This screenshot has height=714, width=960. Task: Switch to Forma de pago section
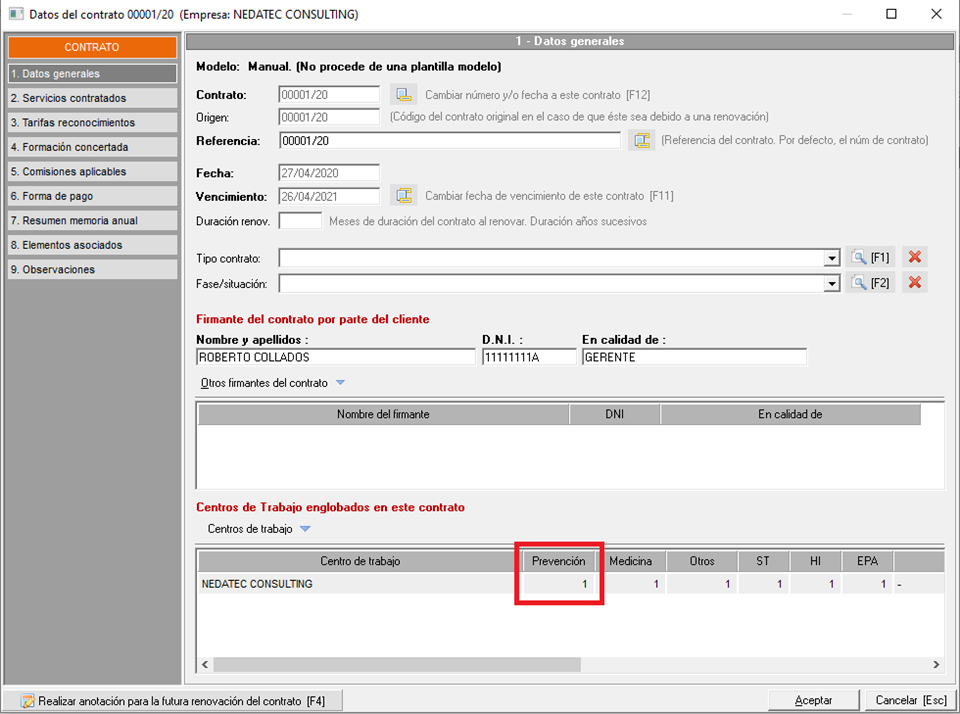coord(92,196)
